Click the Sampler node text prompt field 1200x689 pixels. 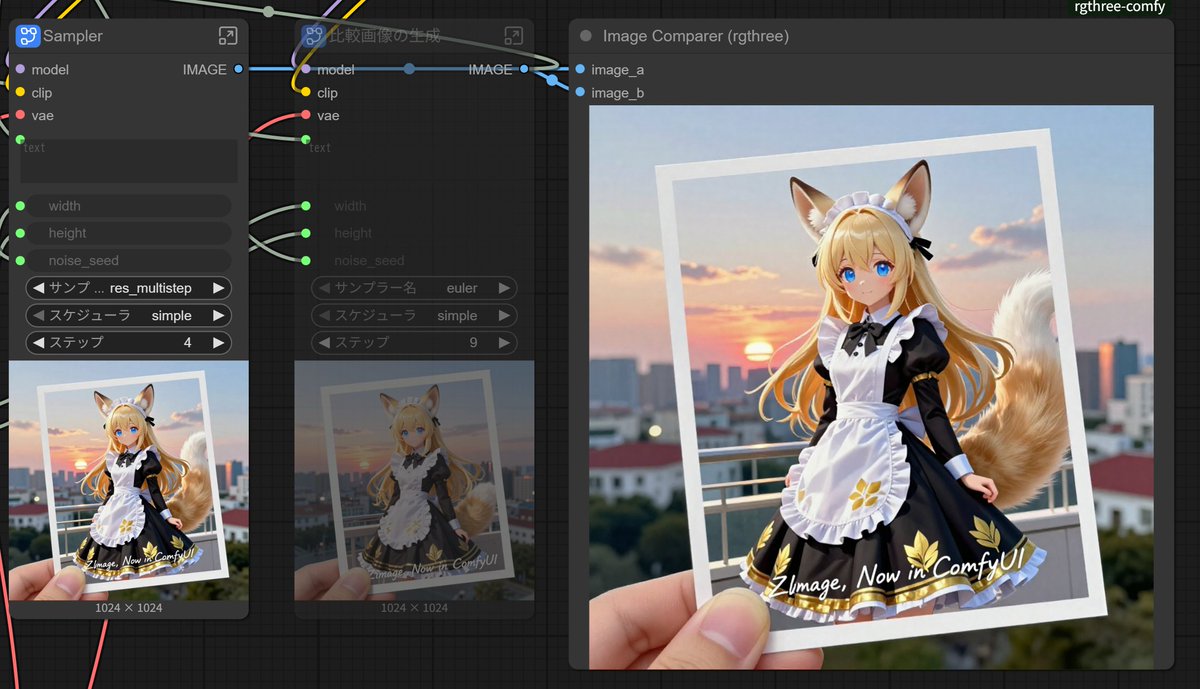point(129,161)
